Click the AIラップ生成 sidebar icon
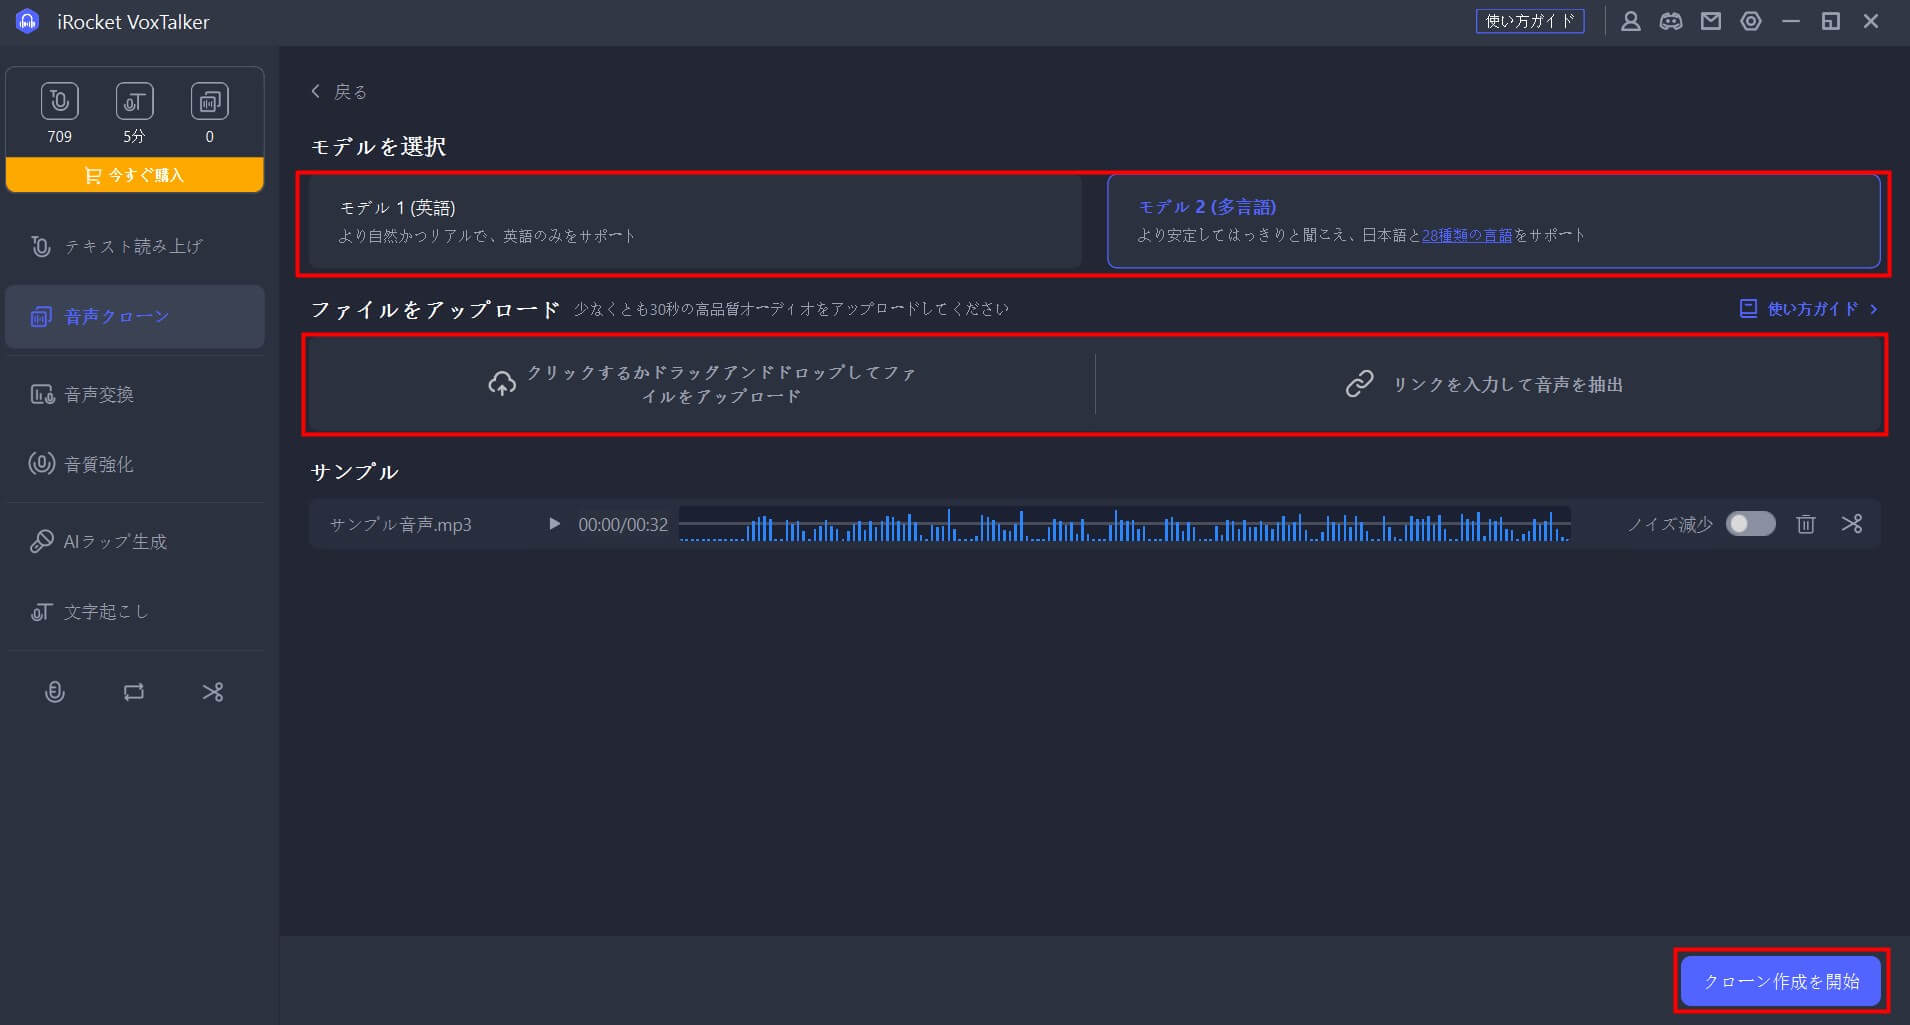Viewport: 1910px width, 1025px height. (41, 541)
